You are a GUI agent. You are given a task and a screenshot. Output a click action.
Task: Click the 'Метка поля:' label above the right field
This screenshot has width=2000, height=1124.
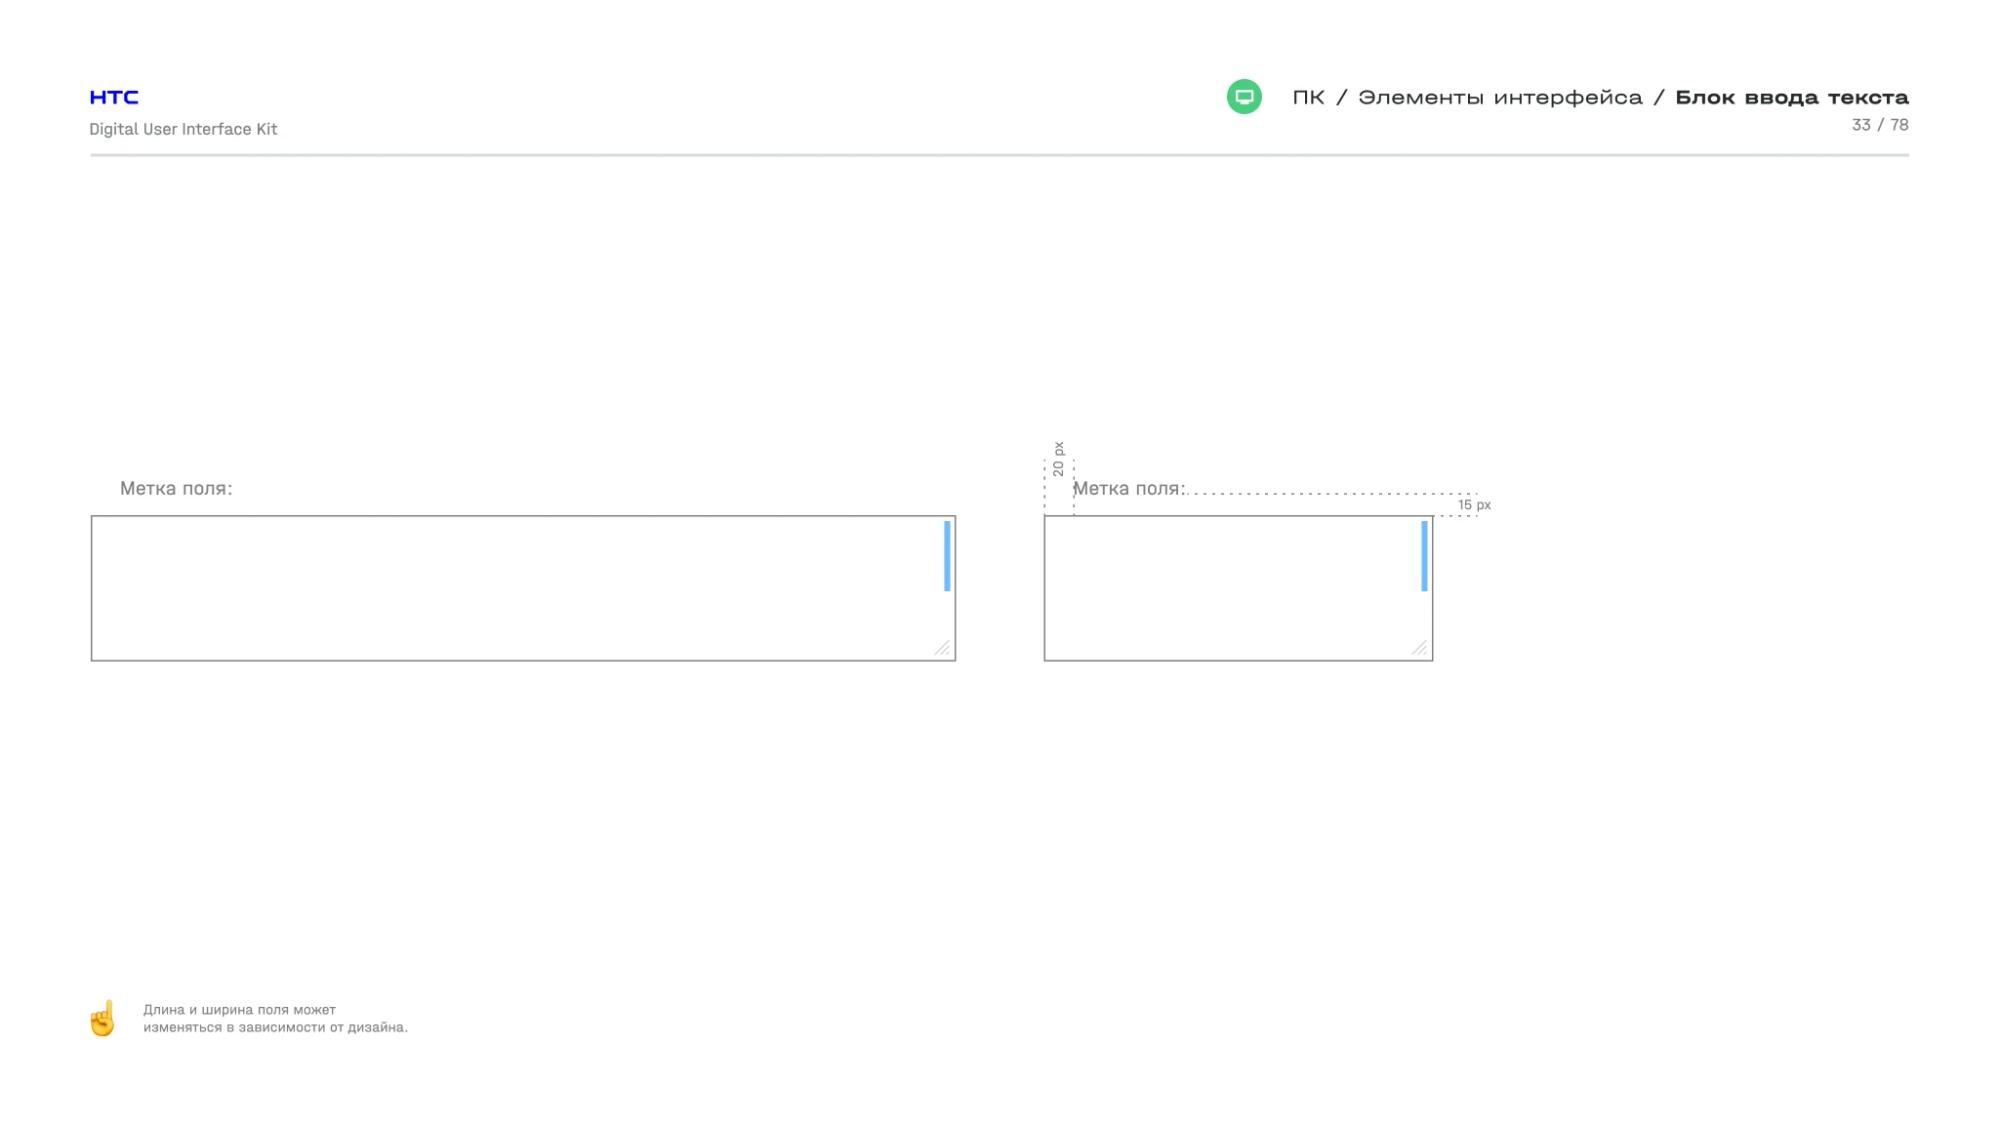pos(1129,488)
